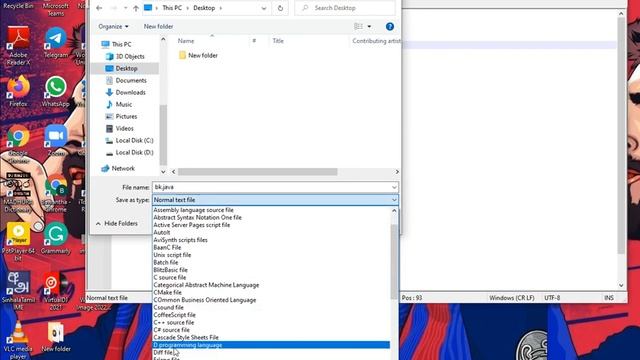This screenshot has width=640, height=360.
Task: Click This PC in address breadcrumb
Action: click(172, 8)
